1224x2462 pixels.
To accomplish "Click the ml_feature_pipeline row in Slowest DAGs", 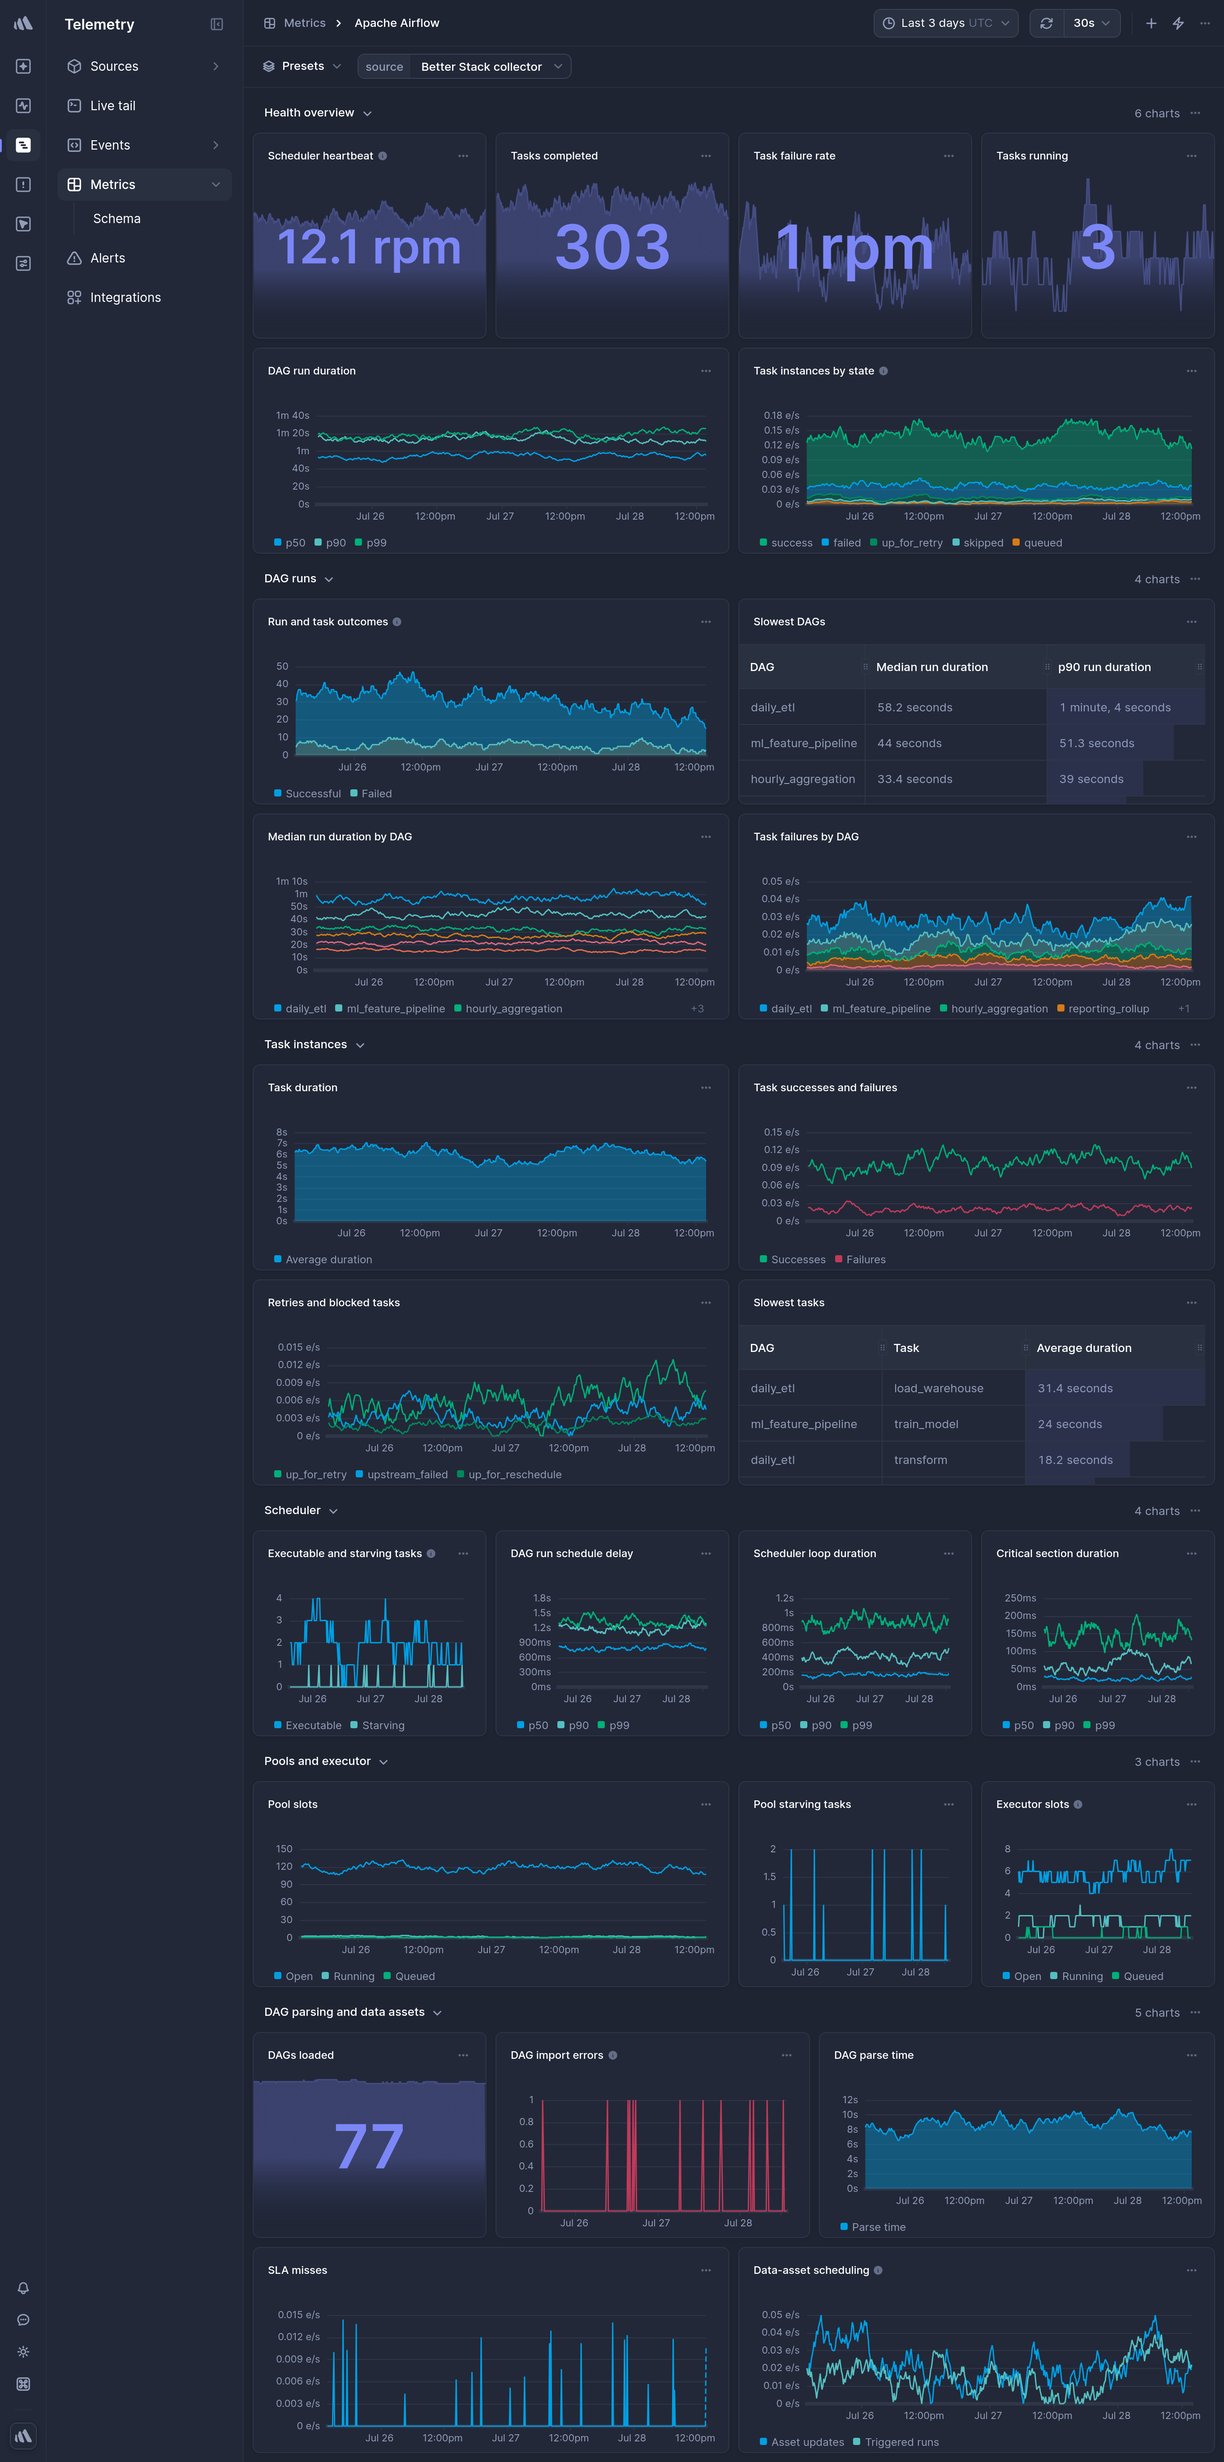I will pos(972,743).
